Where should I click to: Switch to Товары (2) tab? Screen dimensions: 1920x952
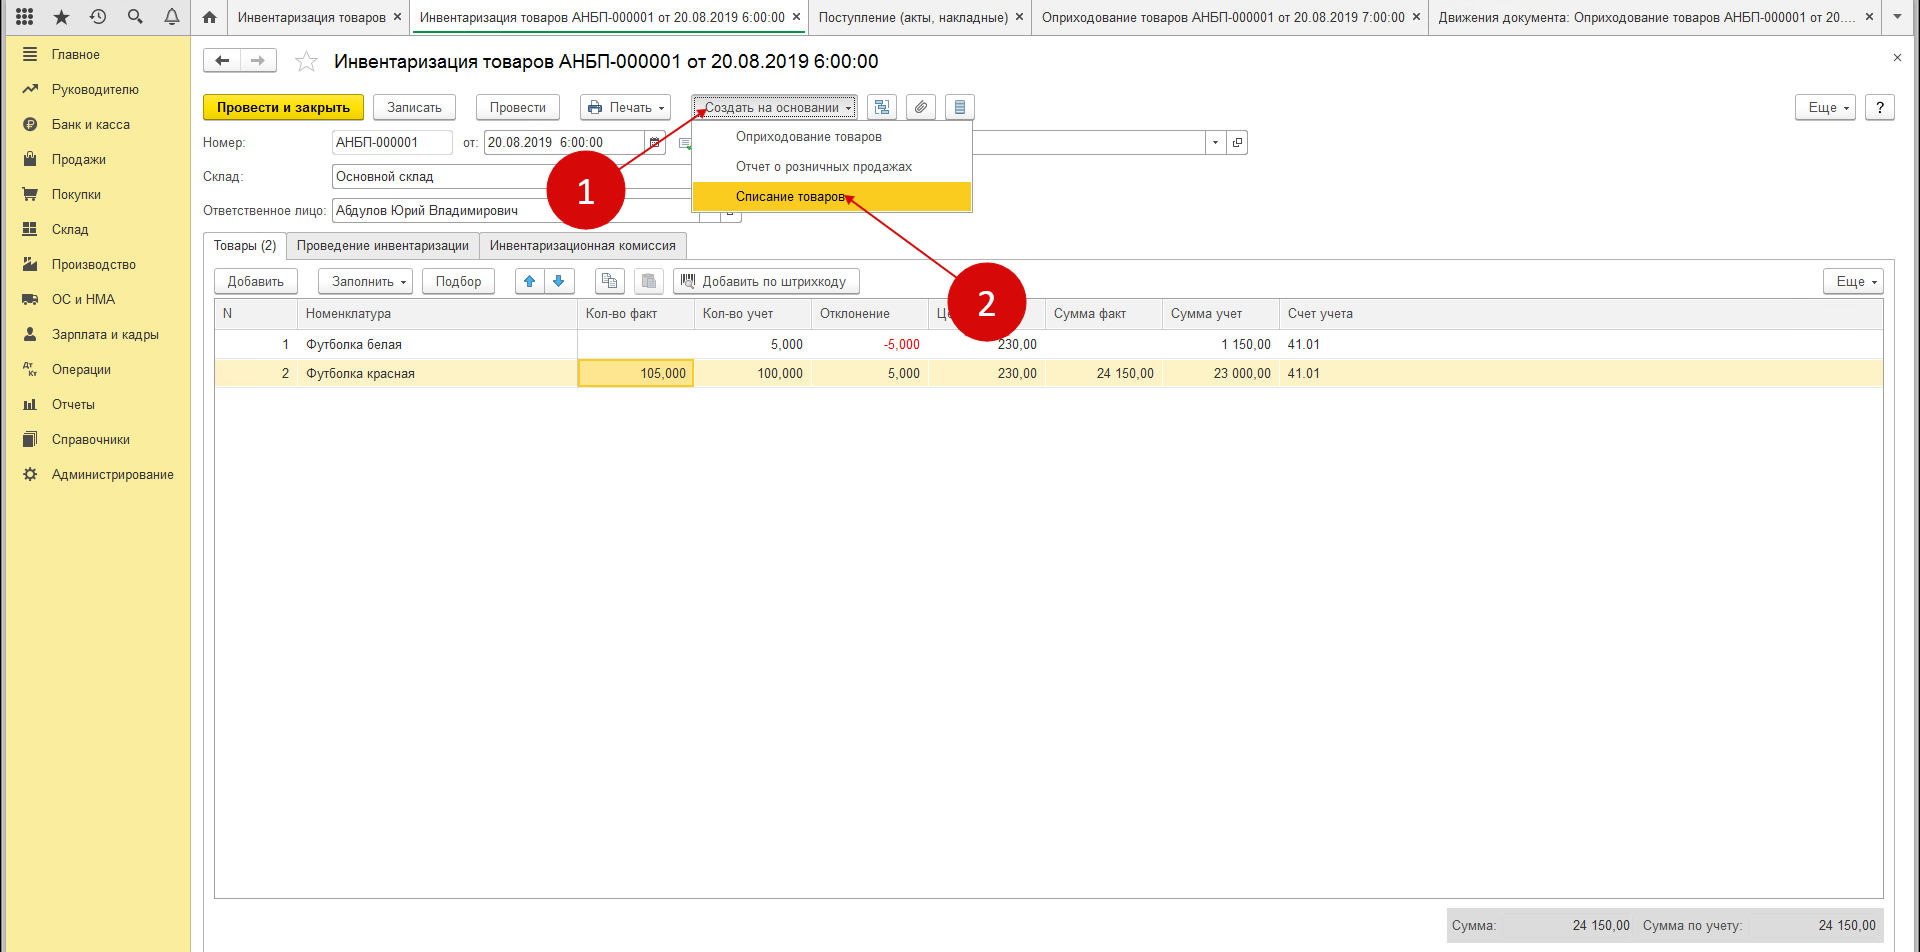pyautogui.click(x=245, y=245)
